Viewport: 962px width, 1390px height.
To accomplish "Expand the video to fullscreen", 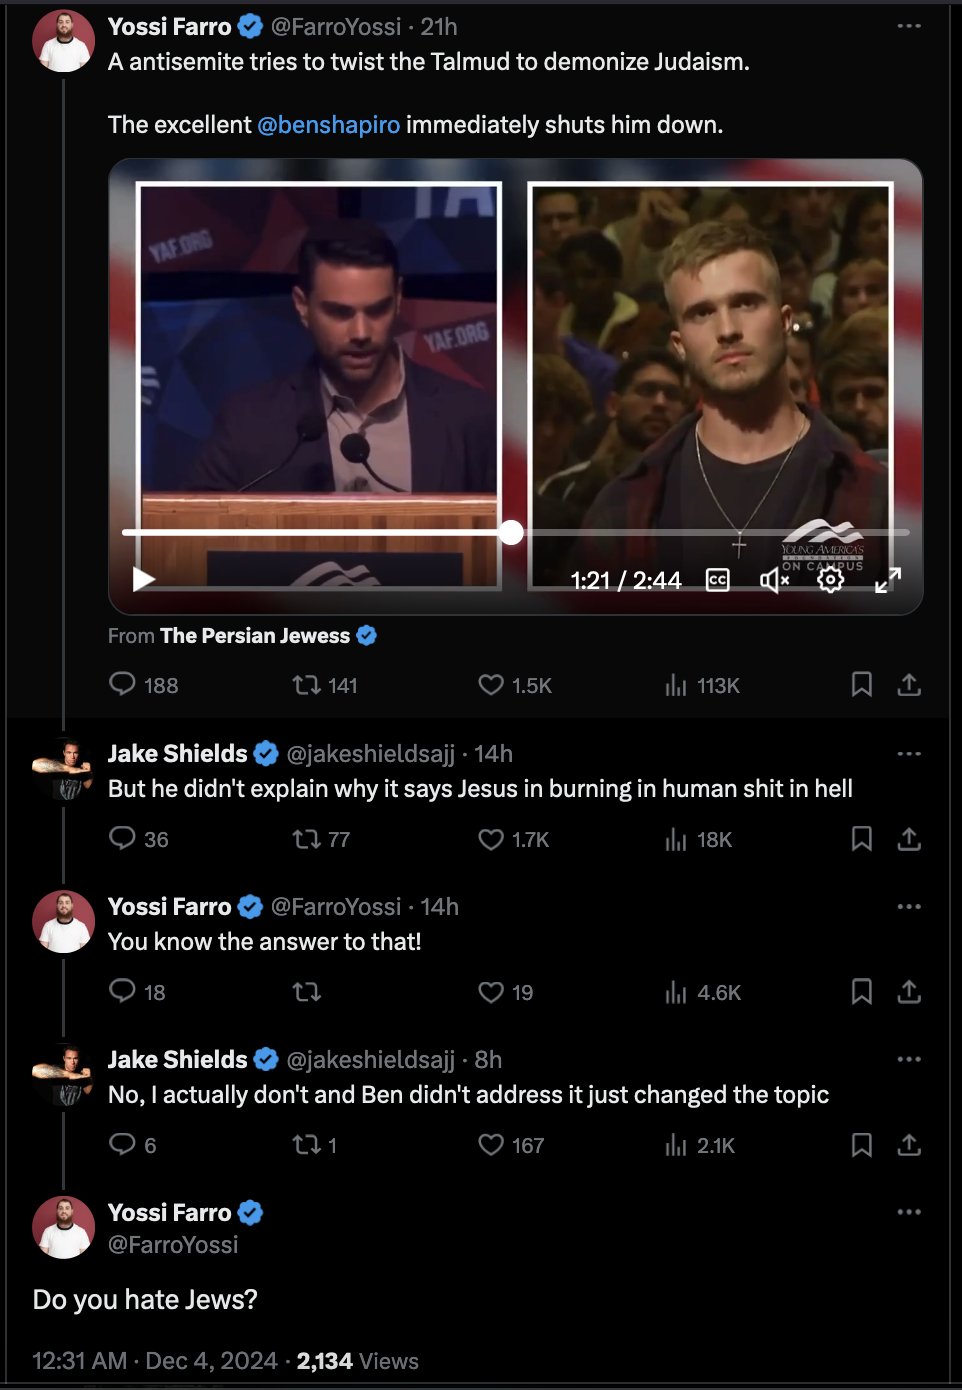I will pyautogui.click(x=888, y=580).
